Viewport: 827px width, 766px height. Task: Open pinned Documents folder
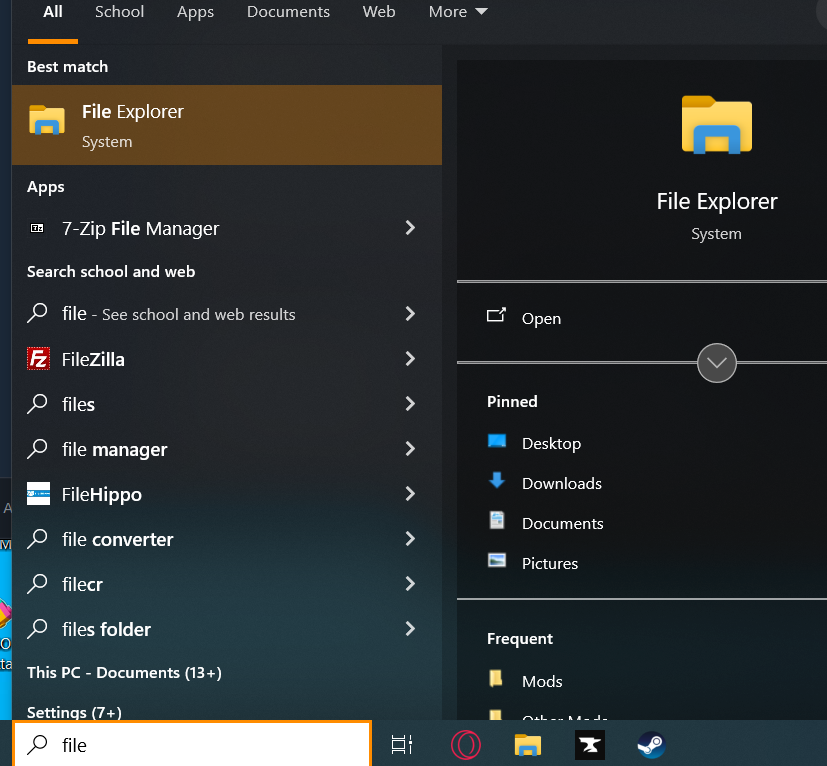(562, 523)
